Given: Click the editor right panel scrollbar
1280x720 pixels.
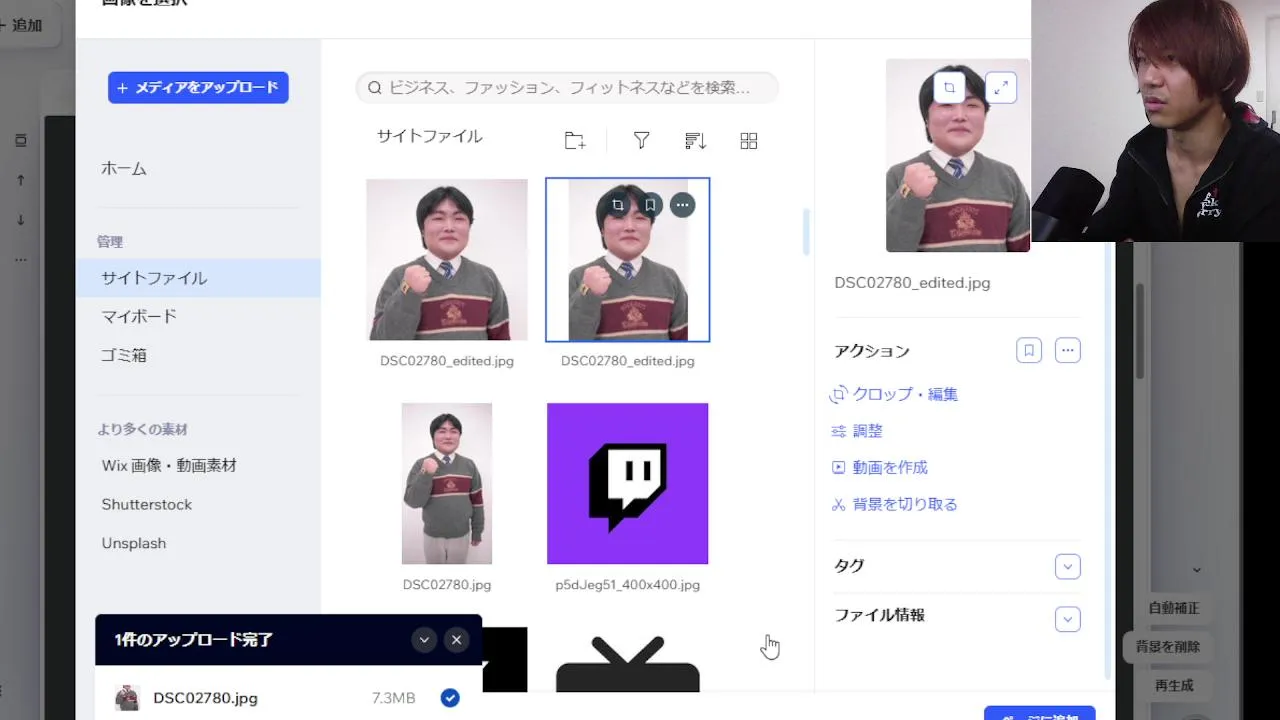Looking at the screenshot, I should [1141, 330].
